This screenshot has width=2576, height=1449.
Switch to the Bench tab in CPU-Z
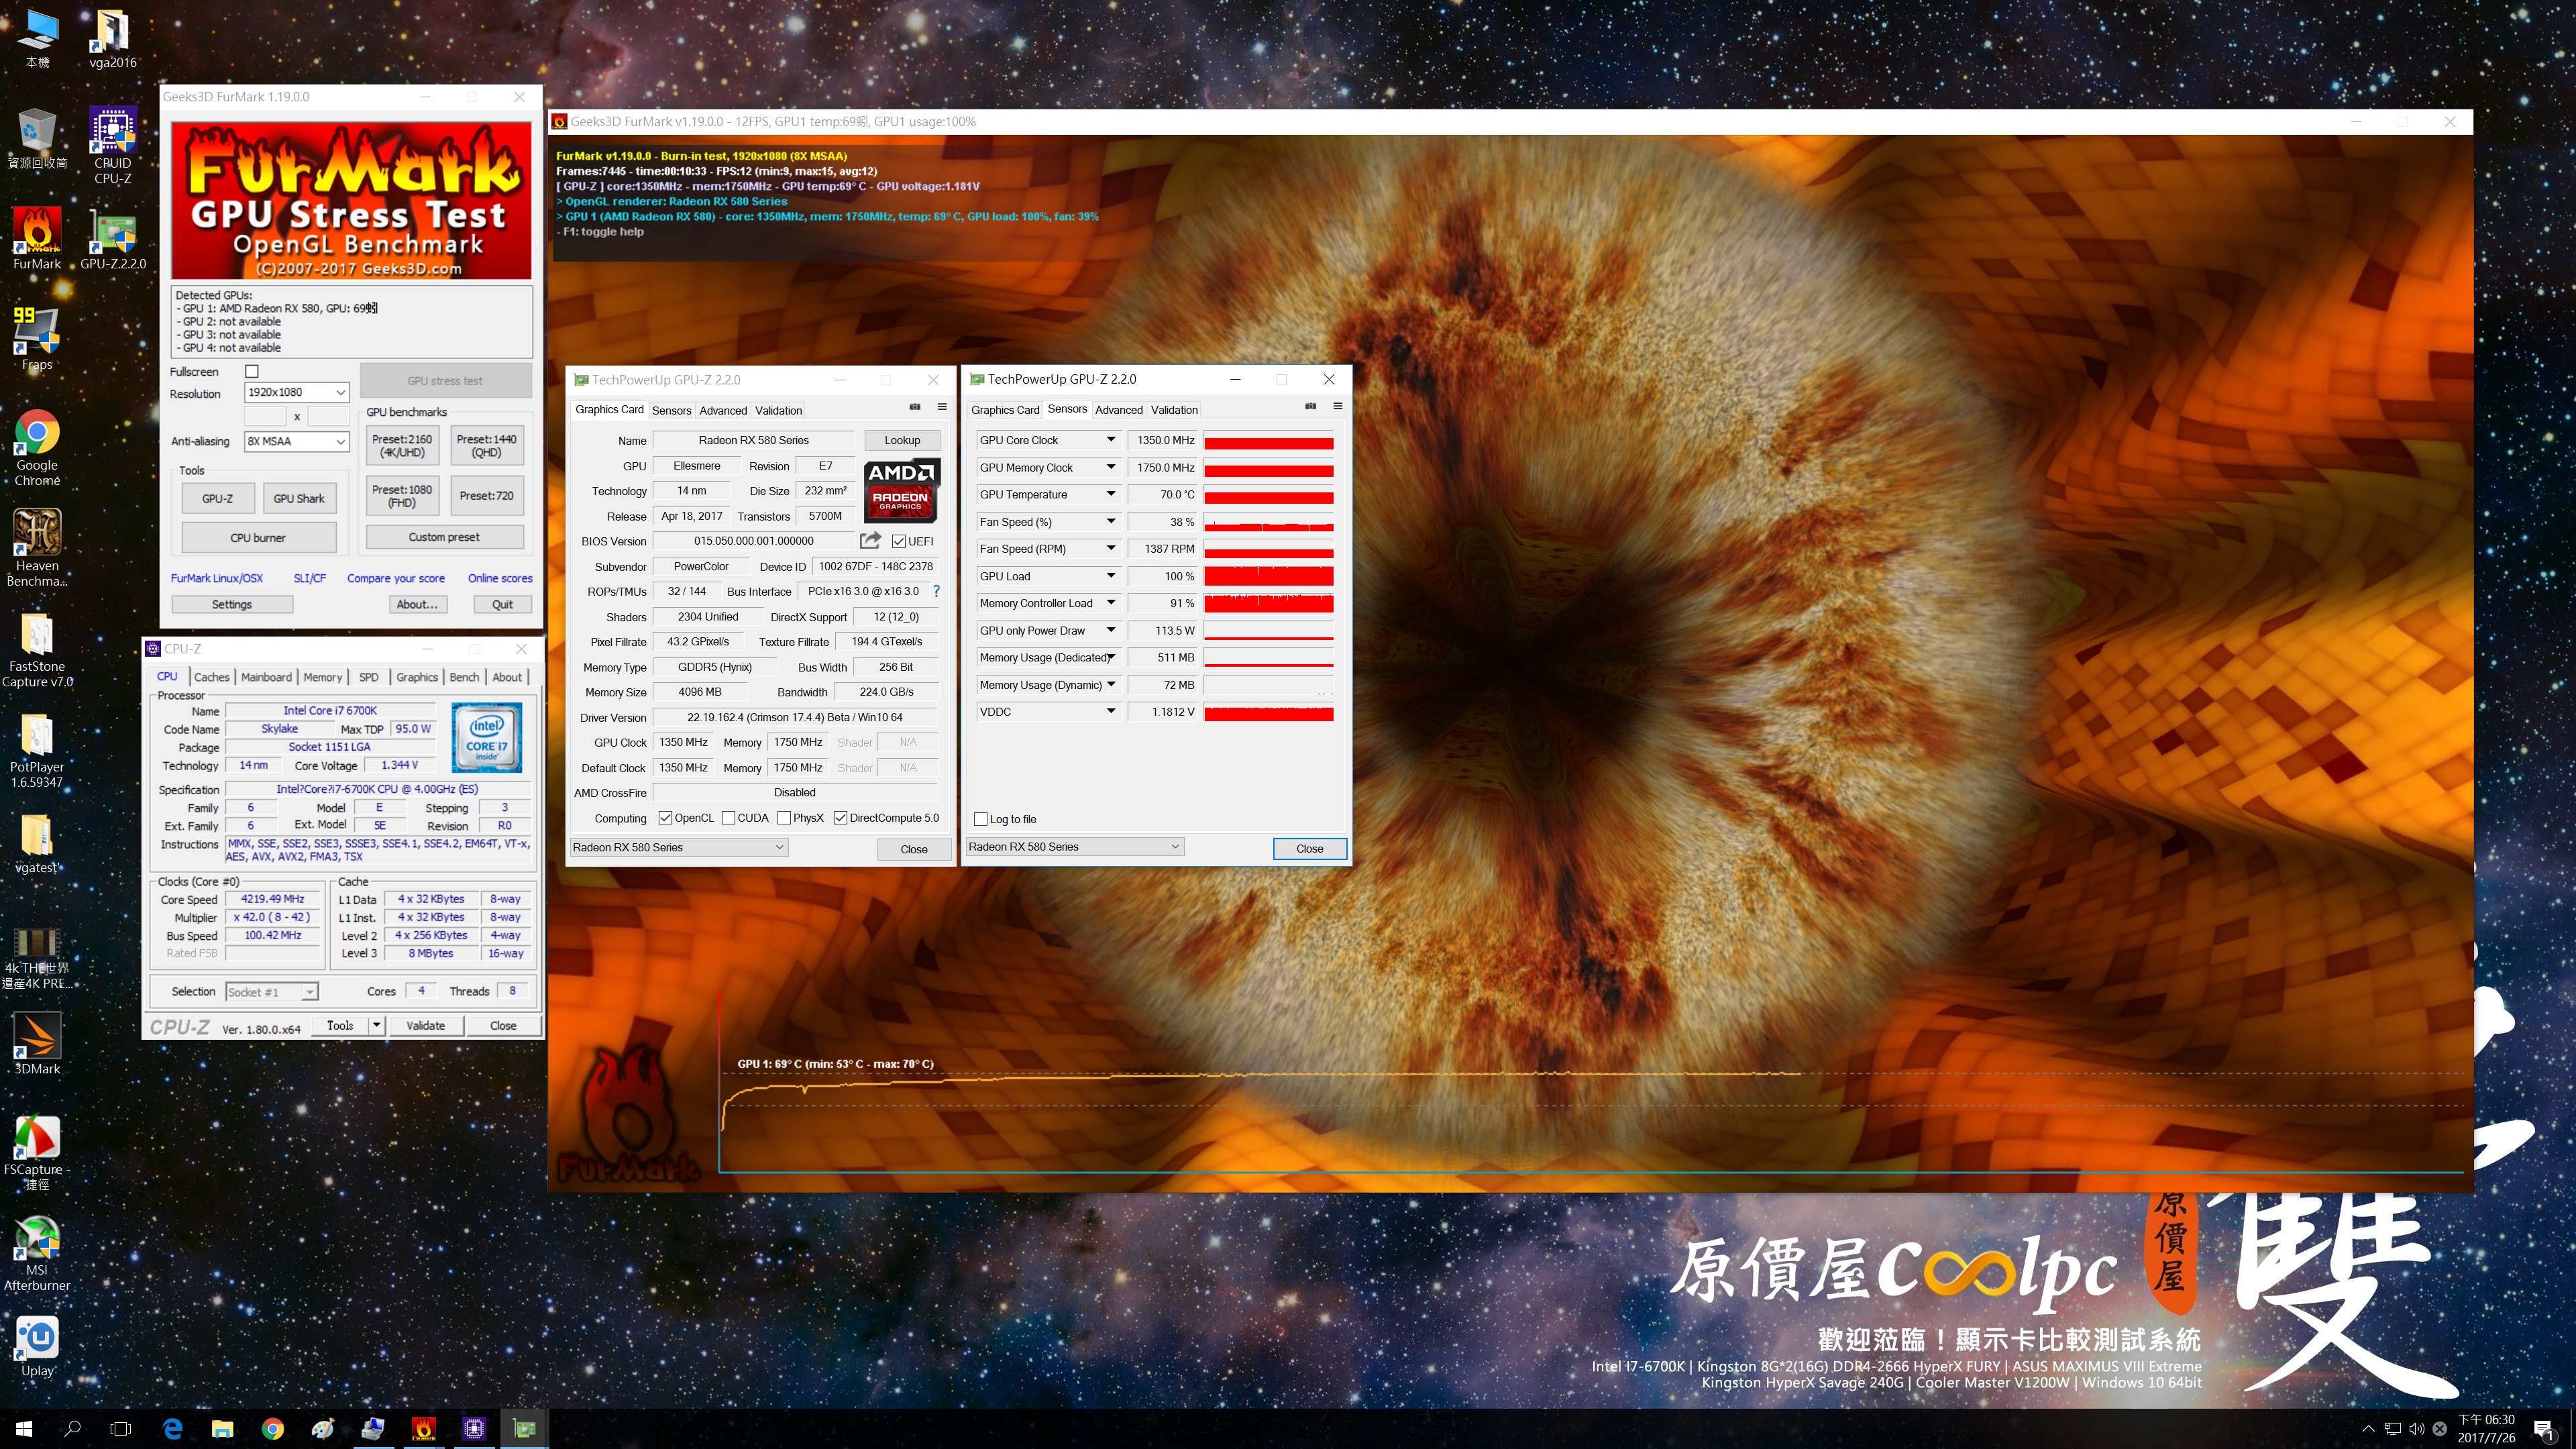464,677
